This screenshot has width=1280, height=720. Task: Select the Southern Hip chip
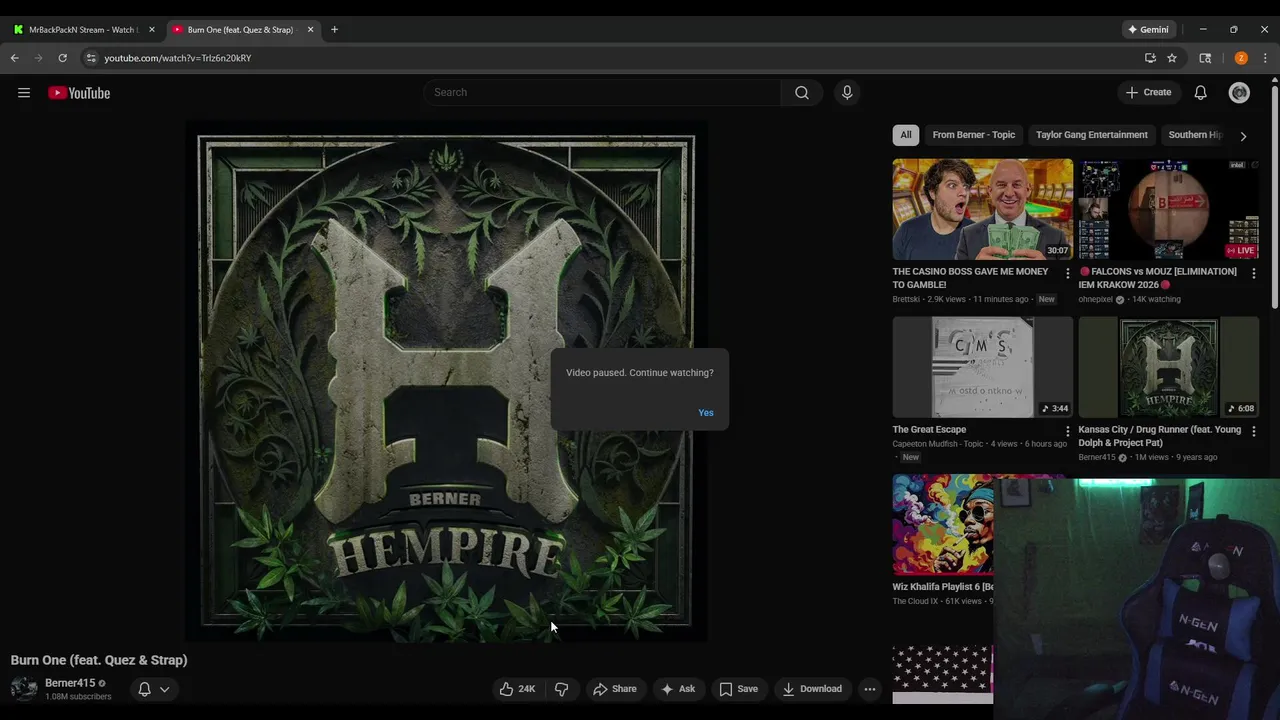[x=1194, y=135]
